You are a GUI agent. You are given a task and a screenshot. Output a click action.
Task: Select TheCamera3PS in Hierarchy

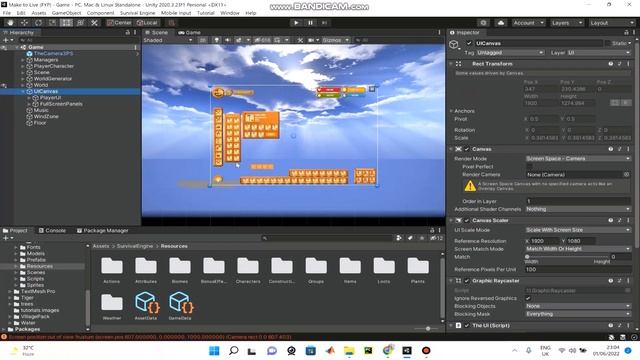pos(53,53)
